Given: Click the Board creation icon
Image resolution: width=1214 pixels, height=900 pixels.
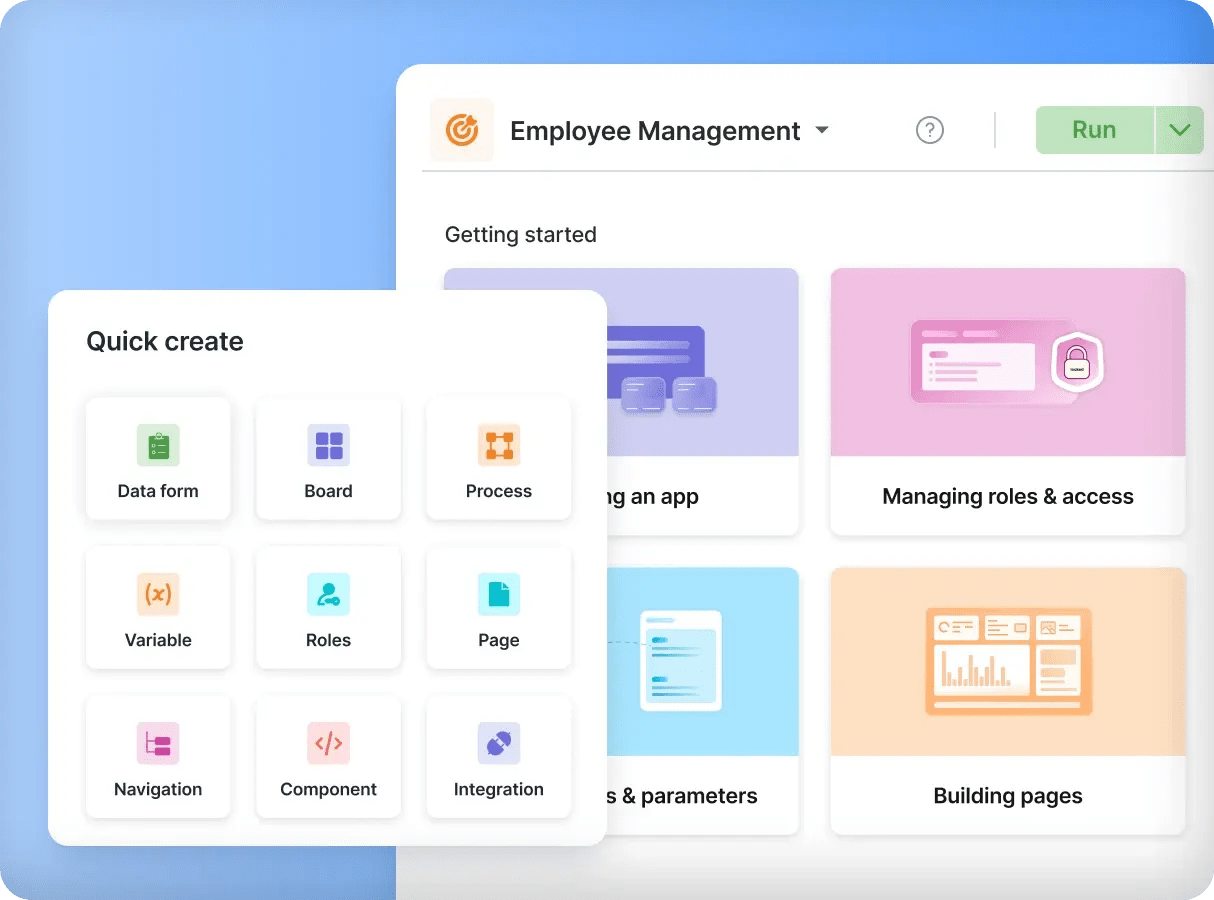Looking at the screenshot, I should point(328,446).
